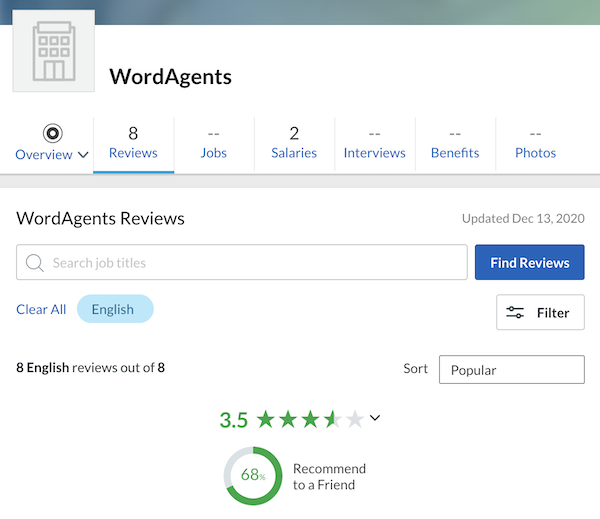This screenshot has height=519, width=600.
Task: Click the 'WordAgents Reviews' heading
Action: click(x=100, y=219)
